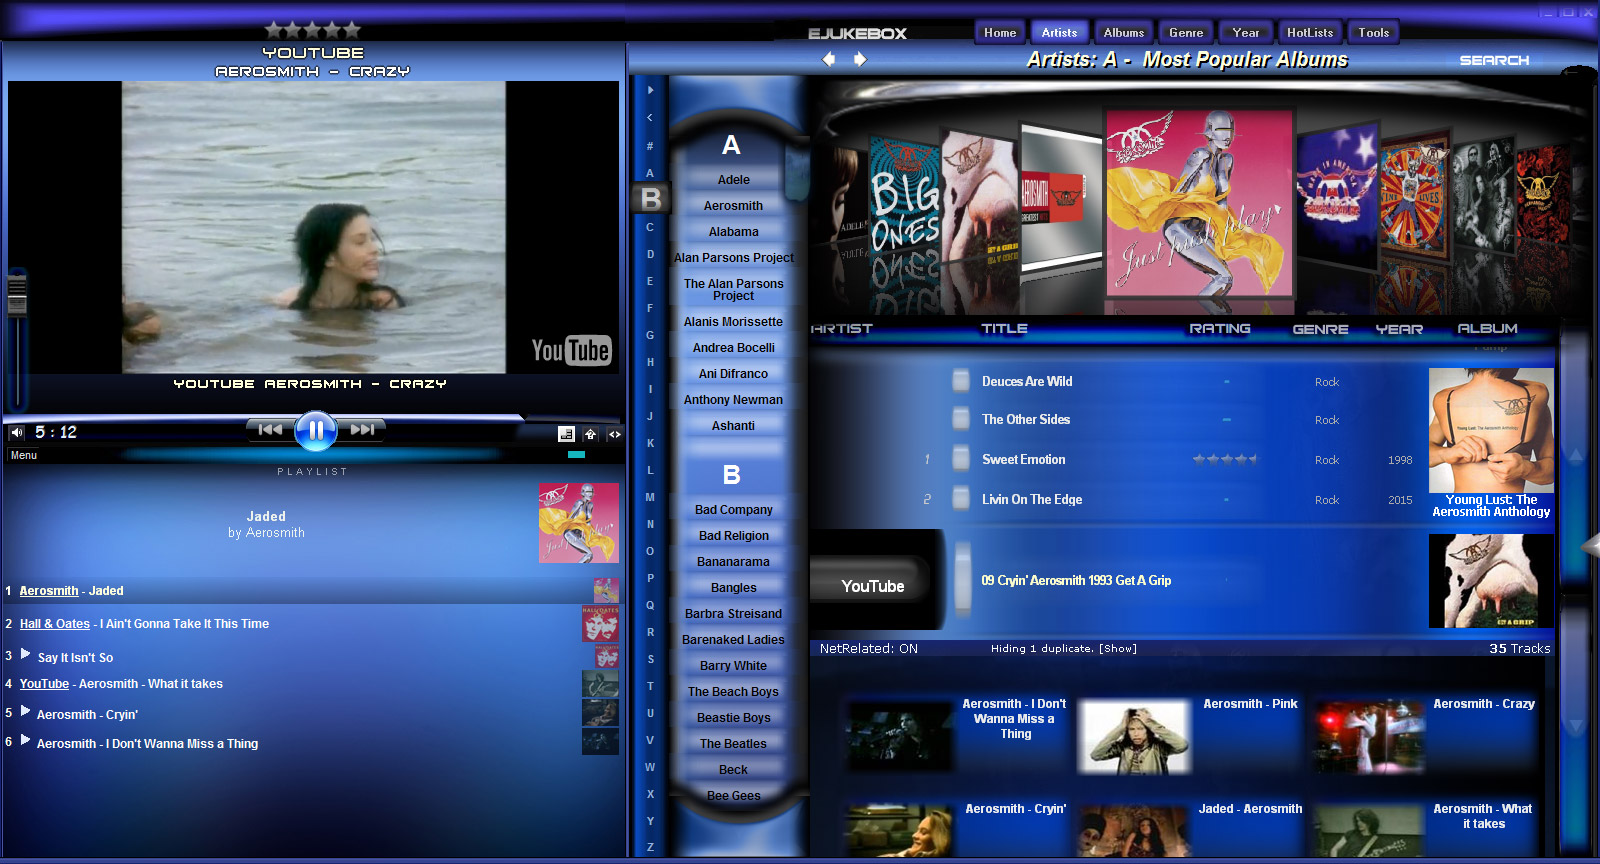Click the playlist layout icon beside the timer
This screenshot has width=1600, height=864.
[x=566, y=434]
